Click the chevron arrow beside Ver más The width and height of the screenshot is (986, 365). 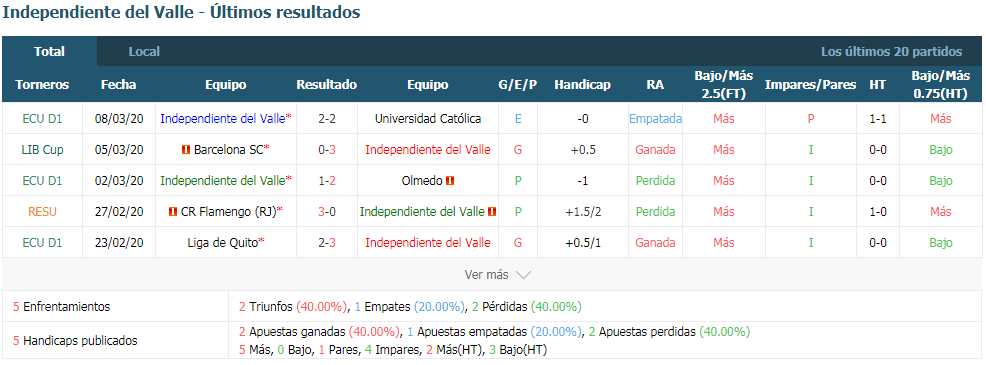pos(523,275)
